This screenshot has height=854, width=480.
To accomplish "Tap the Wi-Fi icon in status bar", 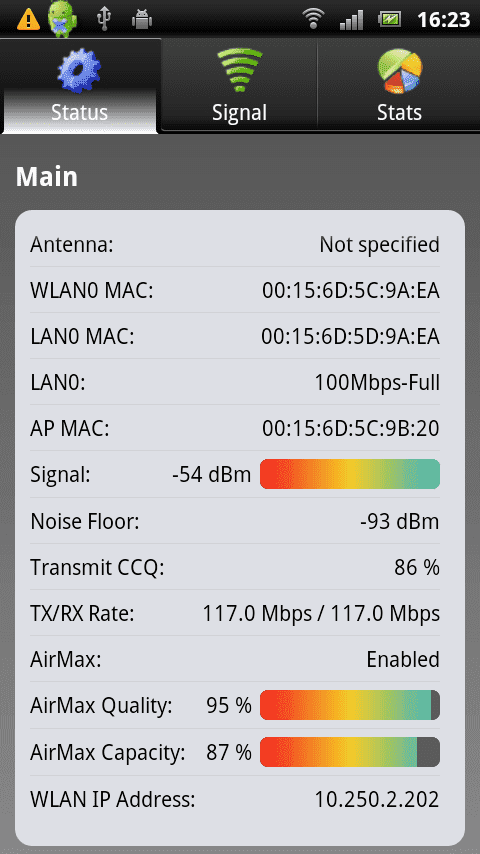I will (x=313, y=19).
